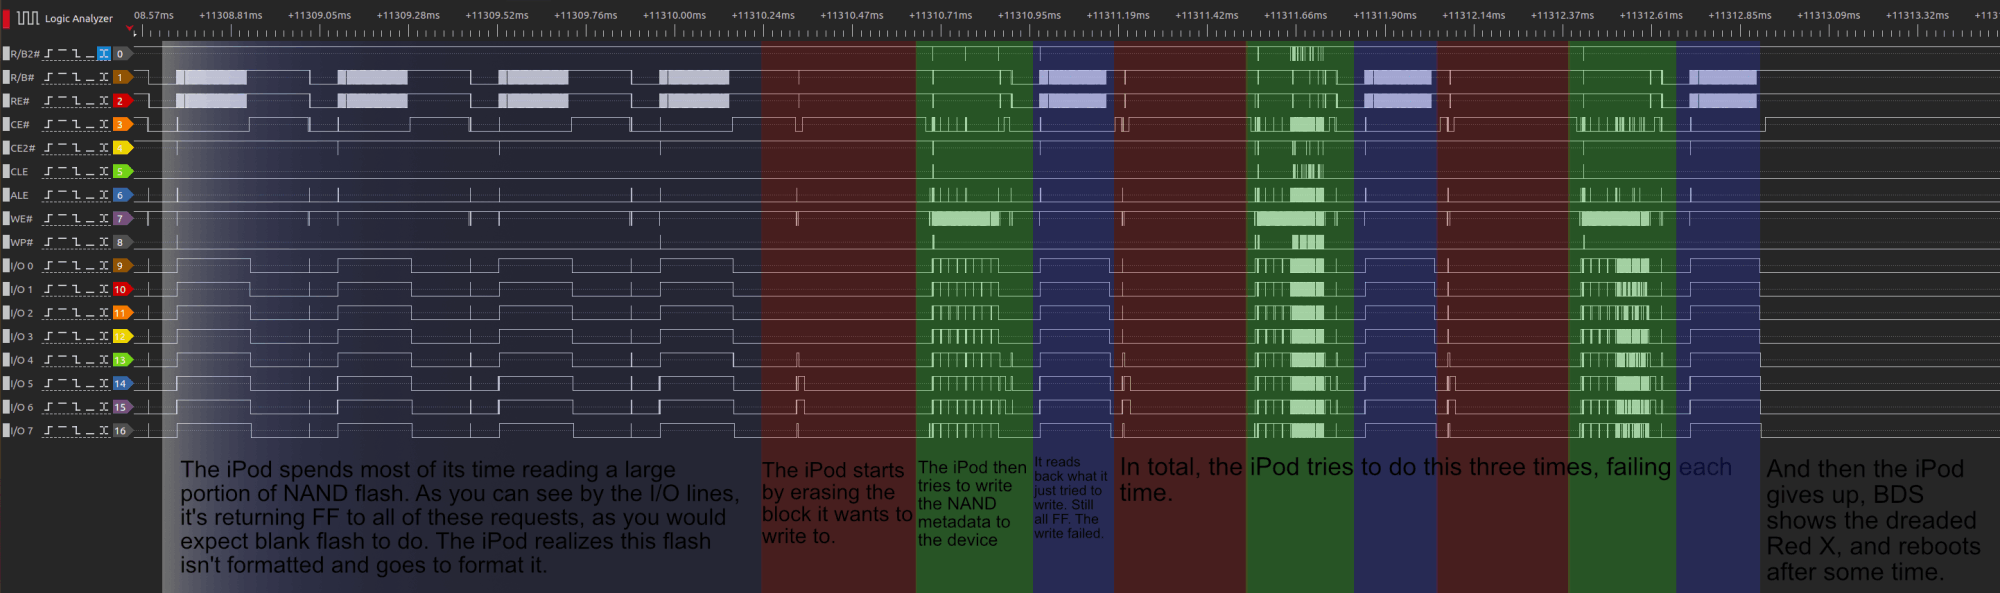
Task: Click the green channel 13 tag
Action: (x=122, y=360)
